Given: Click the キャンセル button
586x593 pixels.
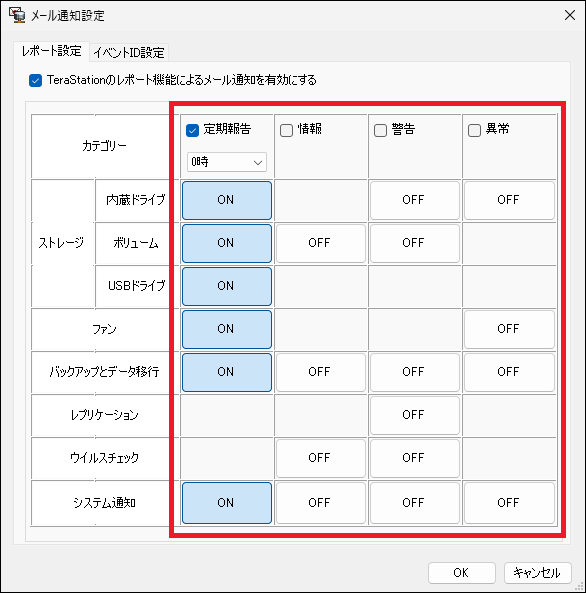Looking at the screenshot, I should pyautogui.click(x=537, y=573).
